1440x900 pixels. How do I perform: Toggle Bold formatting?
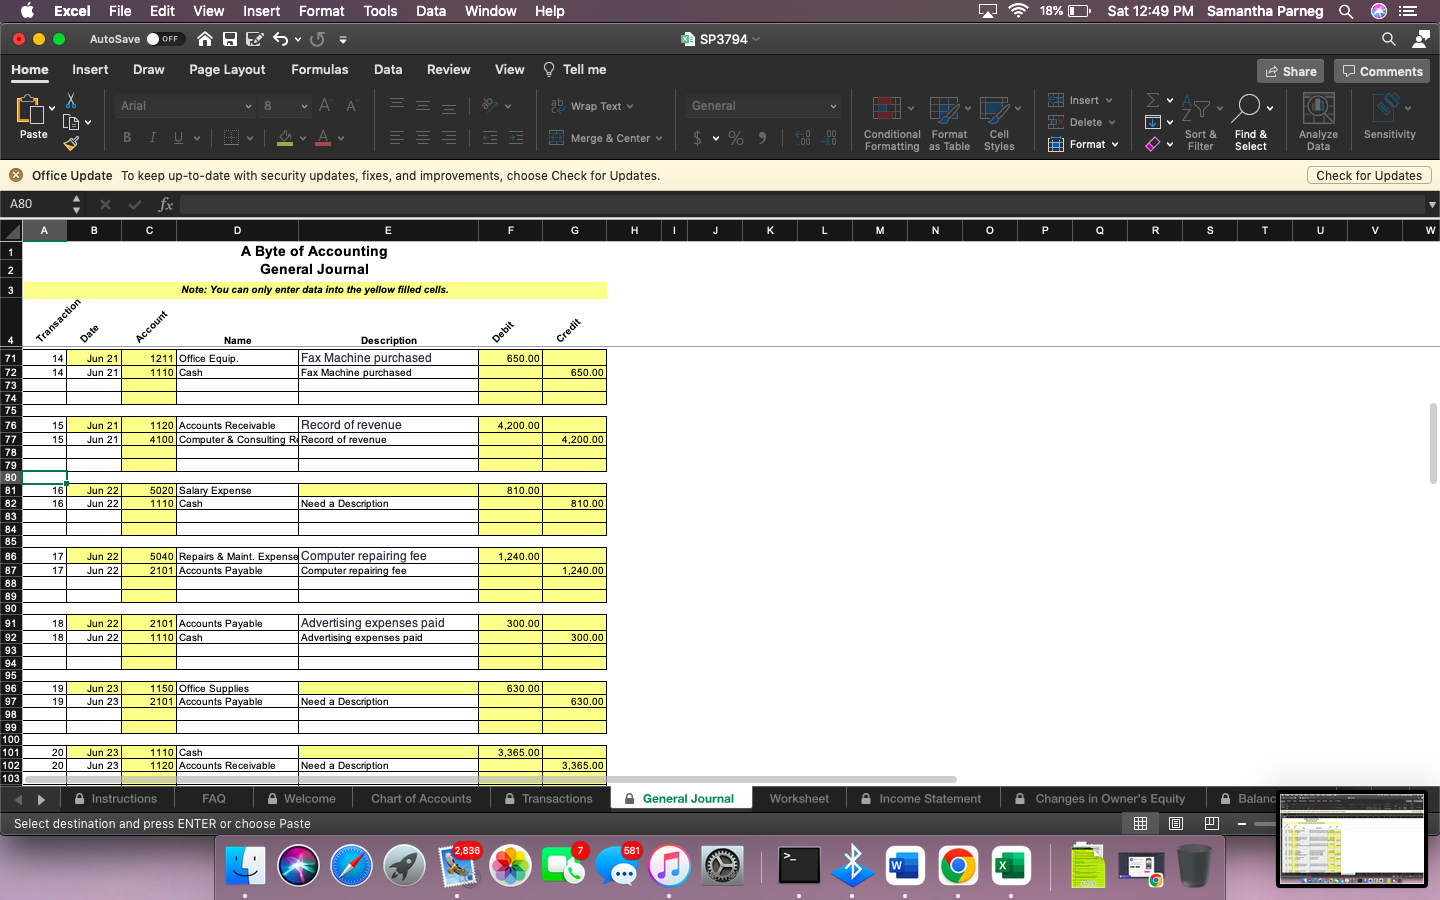coord(126,137)
